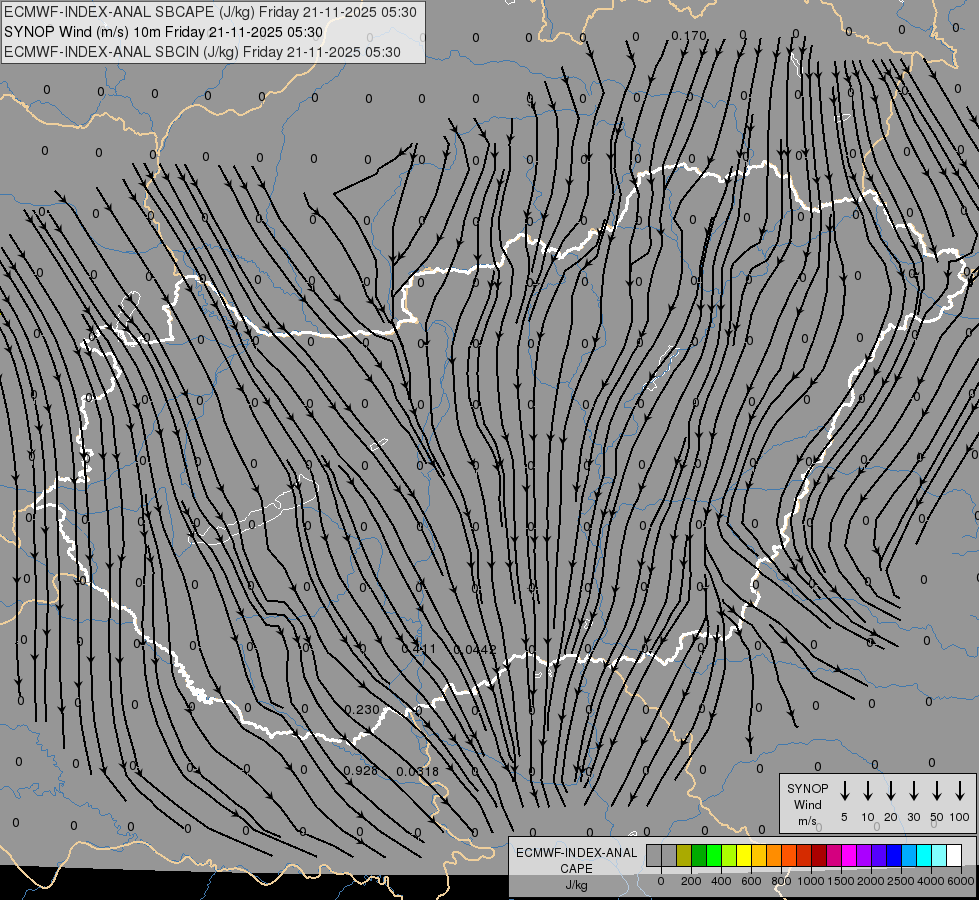Click the 600 tick label on the CAPE scale
This screenshot has width=979, height=900.
click(751, 881)
